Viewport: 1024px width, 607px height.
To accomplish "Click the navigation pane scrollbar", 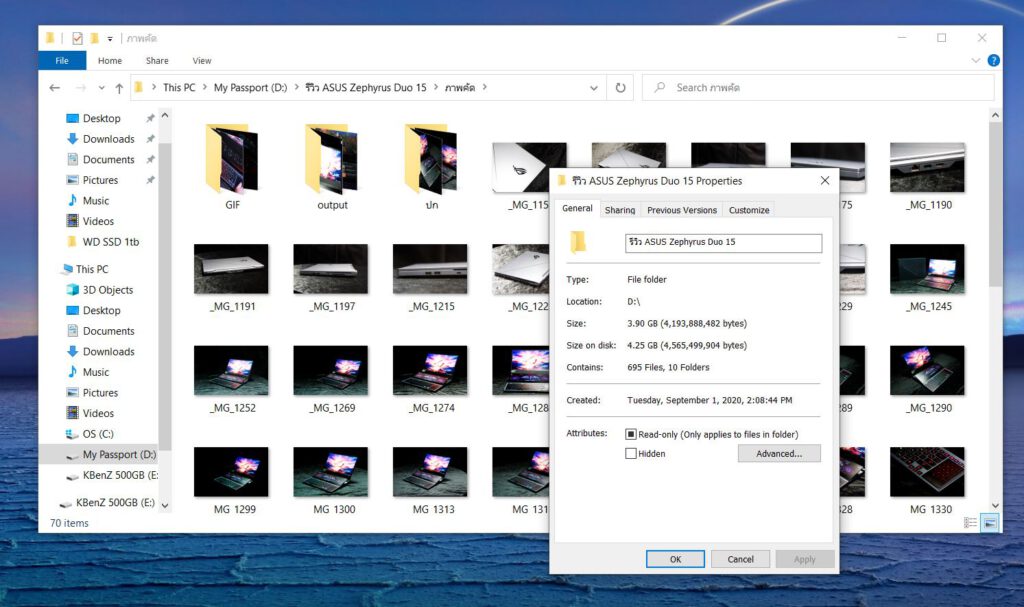I will [165, 297].
